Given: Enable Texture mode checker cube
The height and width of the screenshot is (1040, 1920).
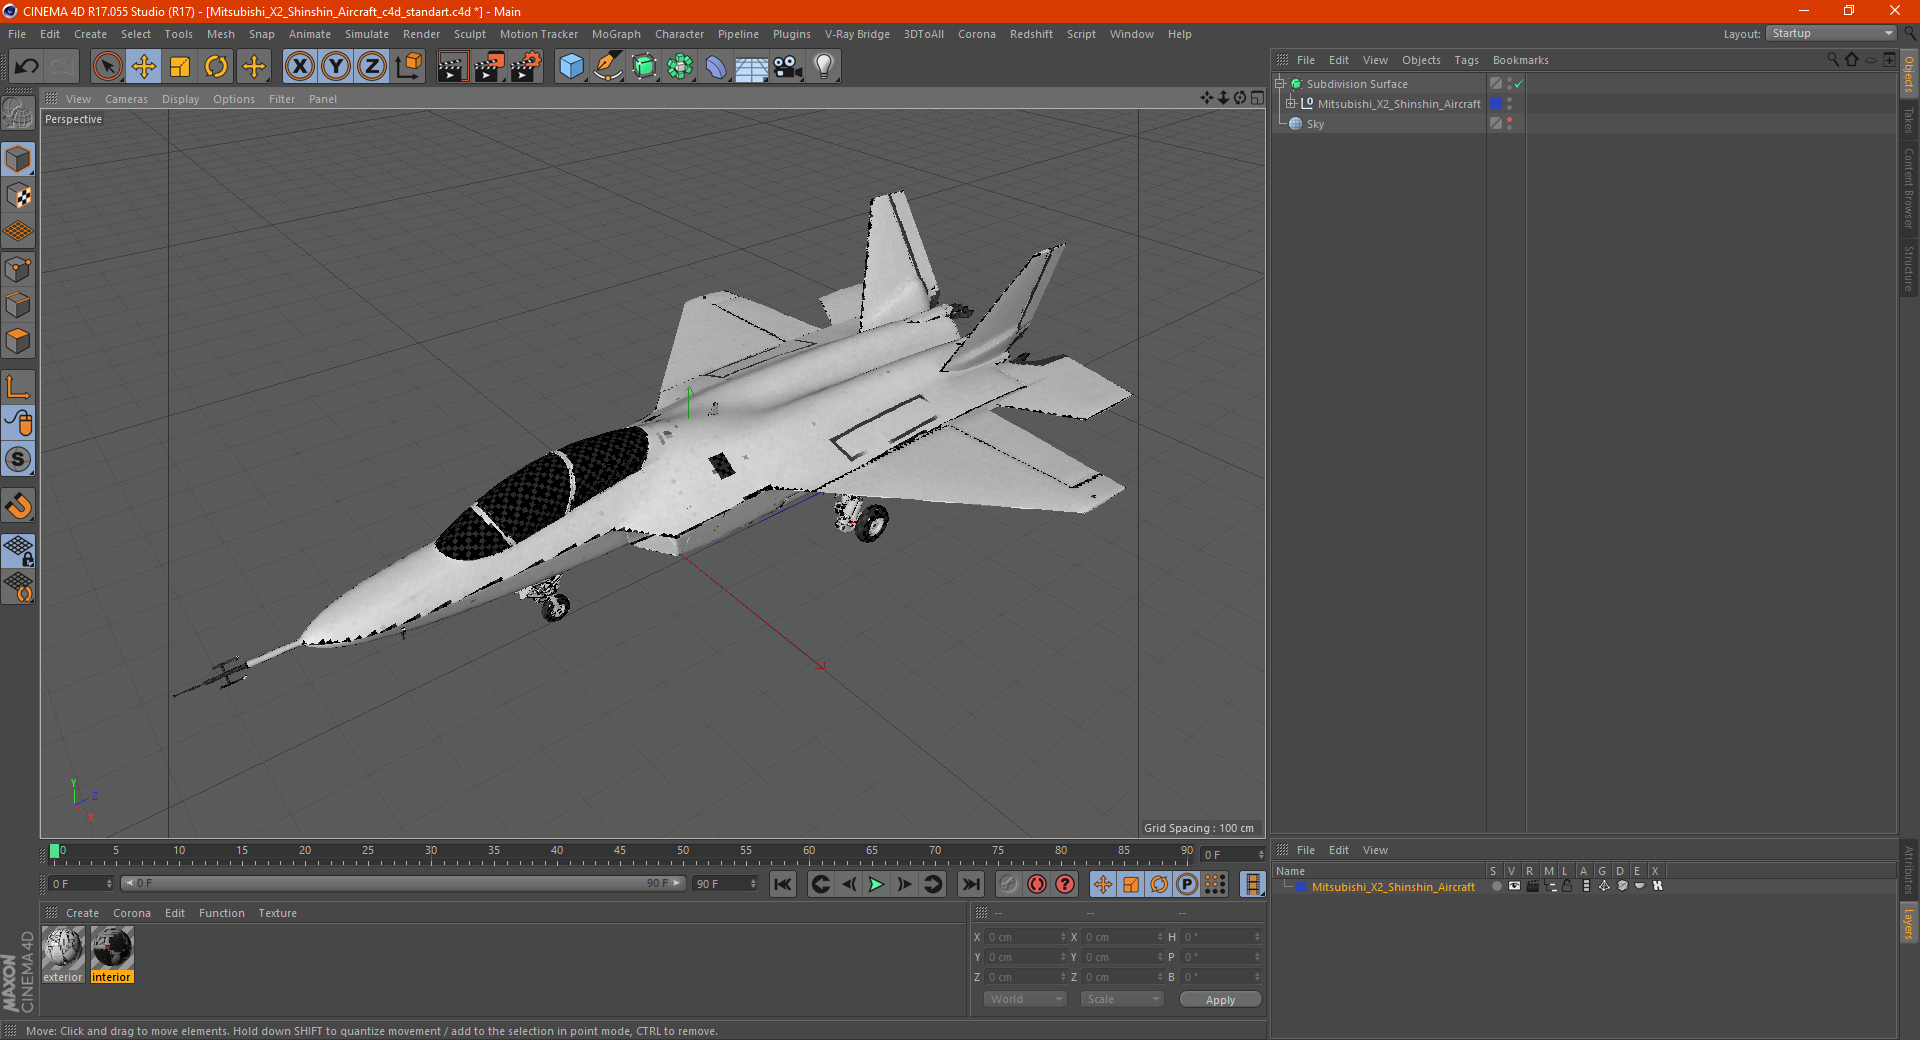Looking at the screenshot, I should 18,196.
